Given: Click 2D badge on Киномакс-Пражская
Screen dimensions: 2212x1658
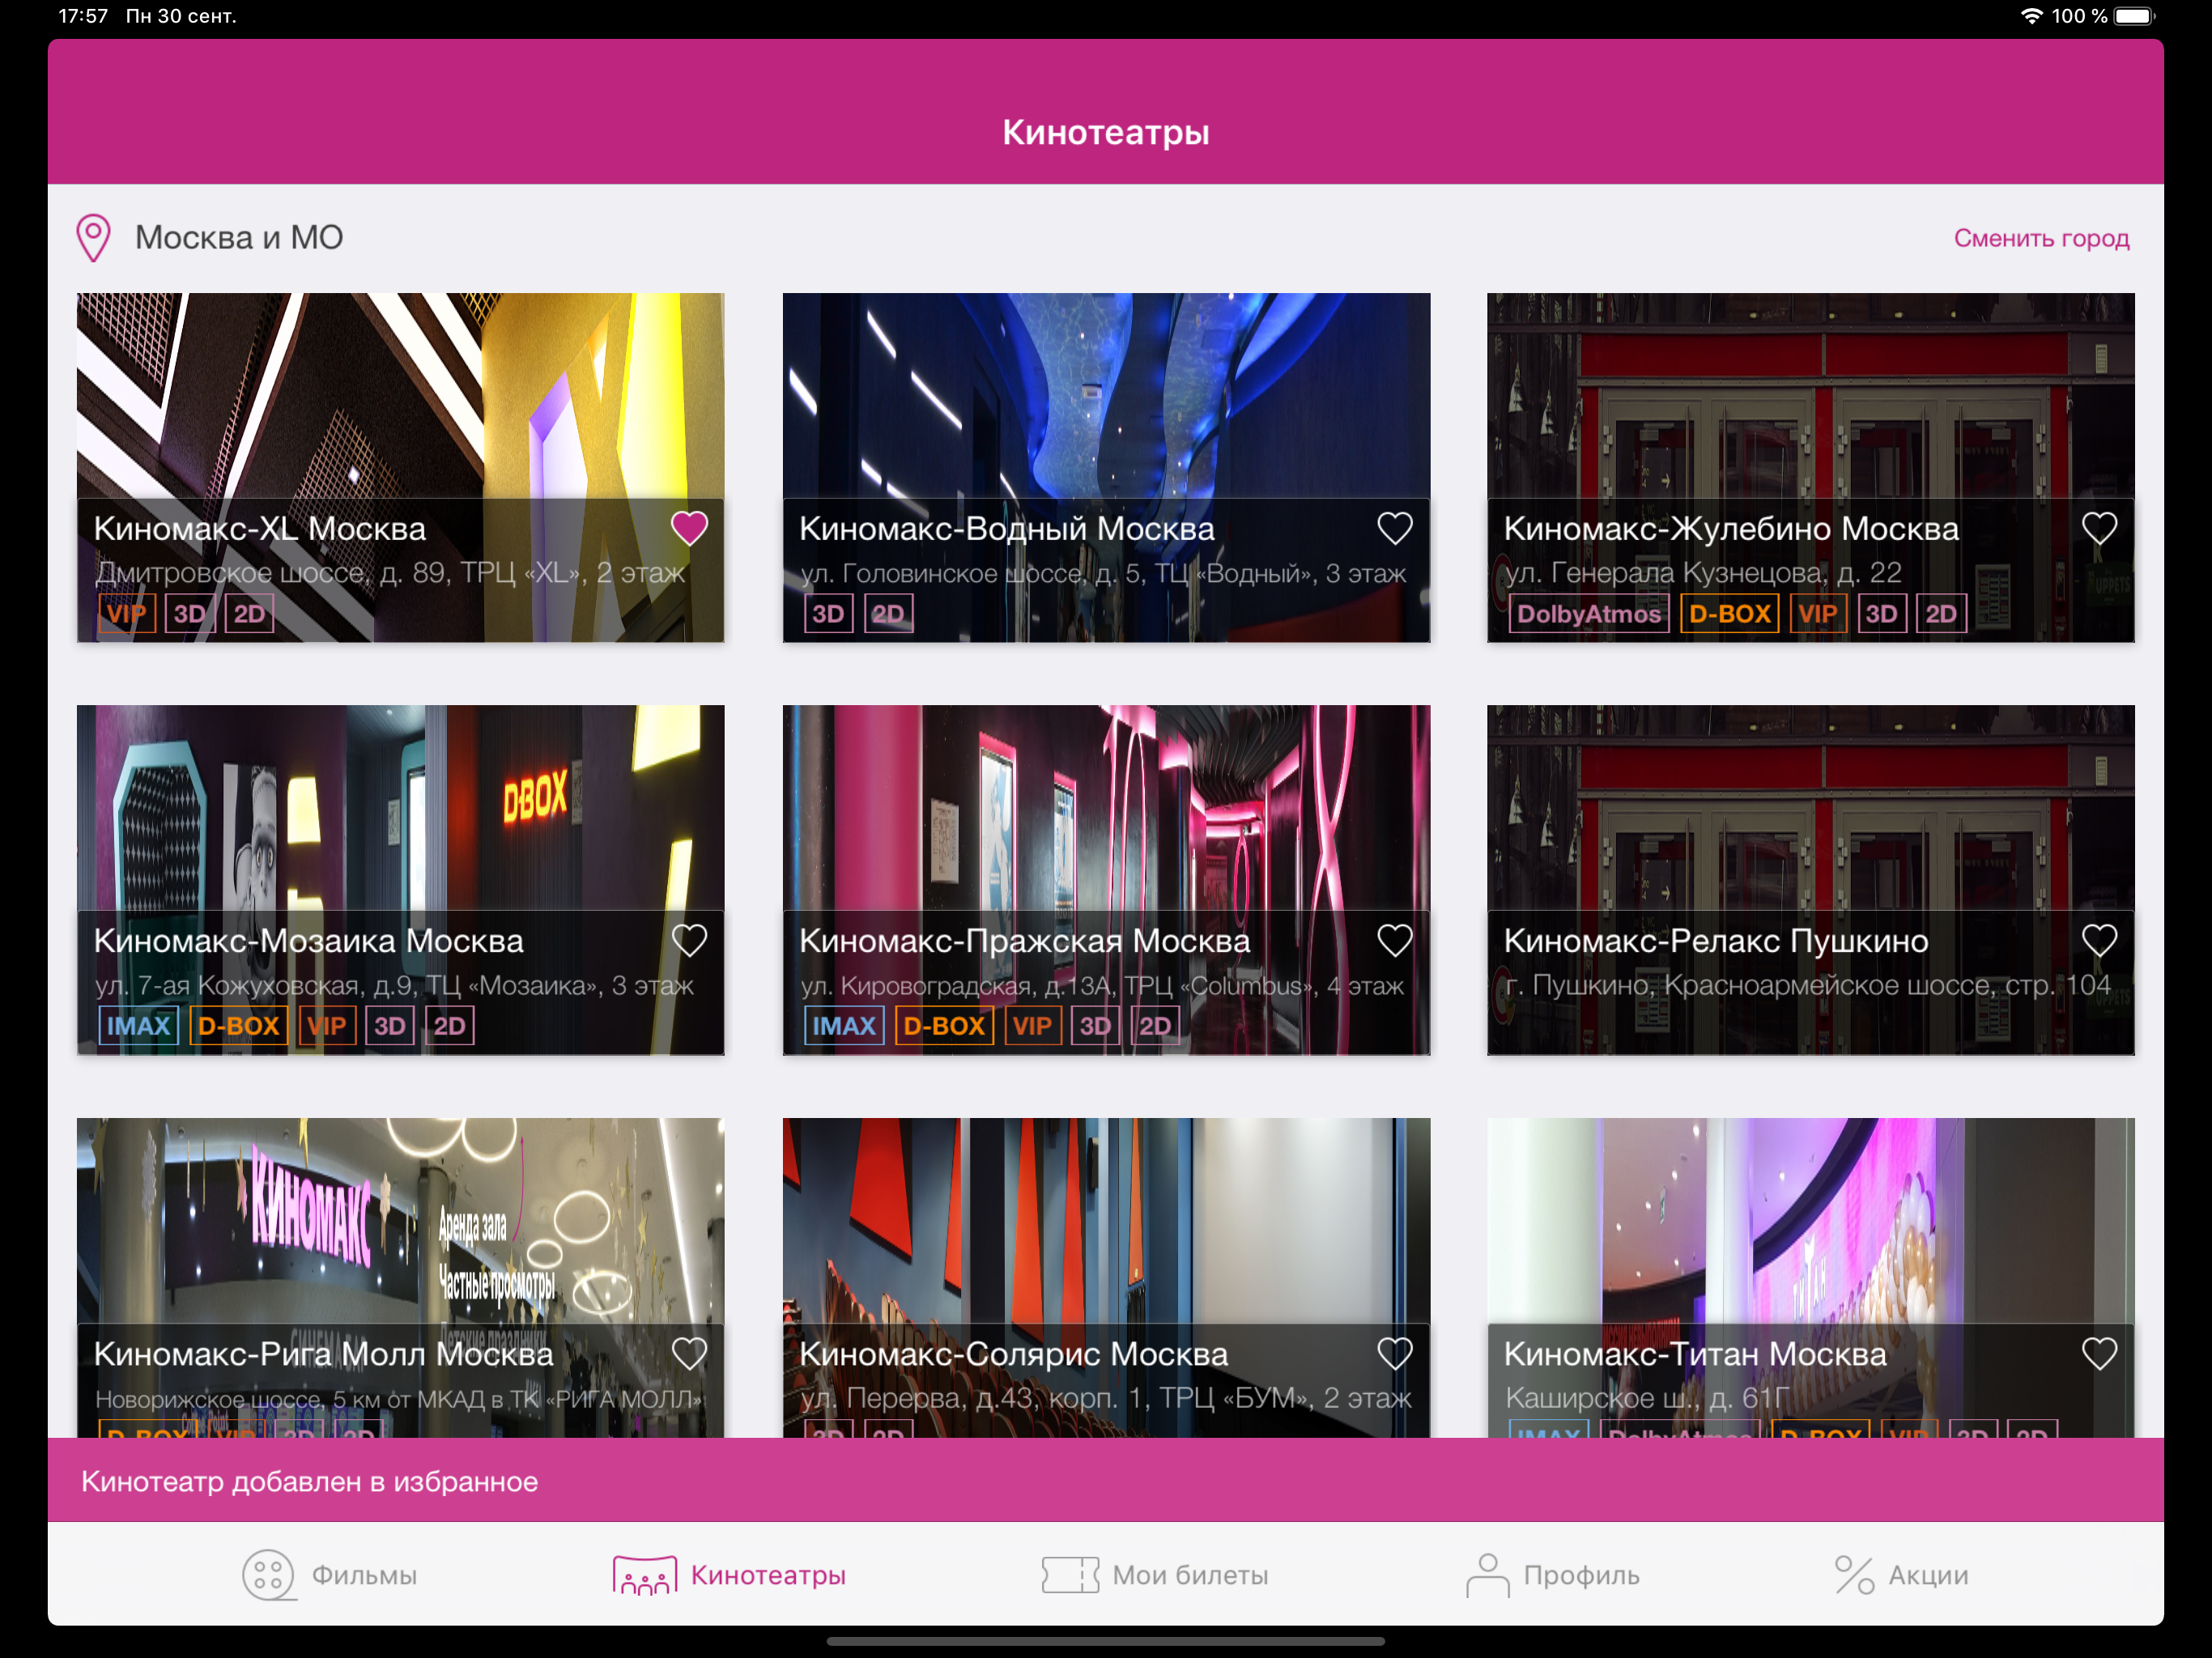Looking at the screenshot, I should click(1155, 1025).
